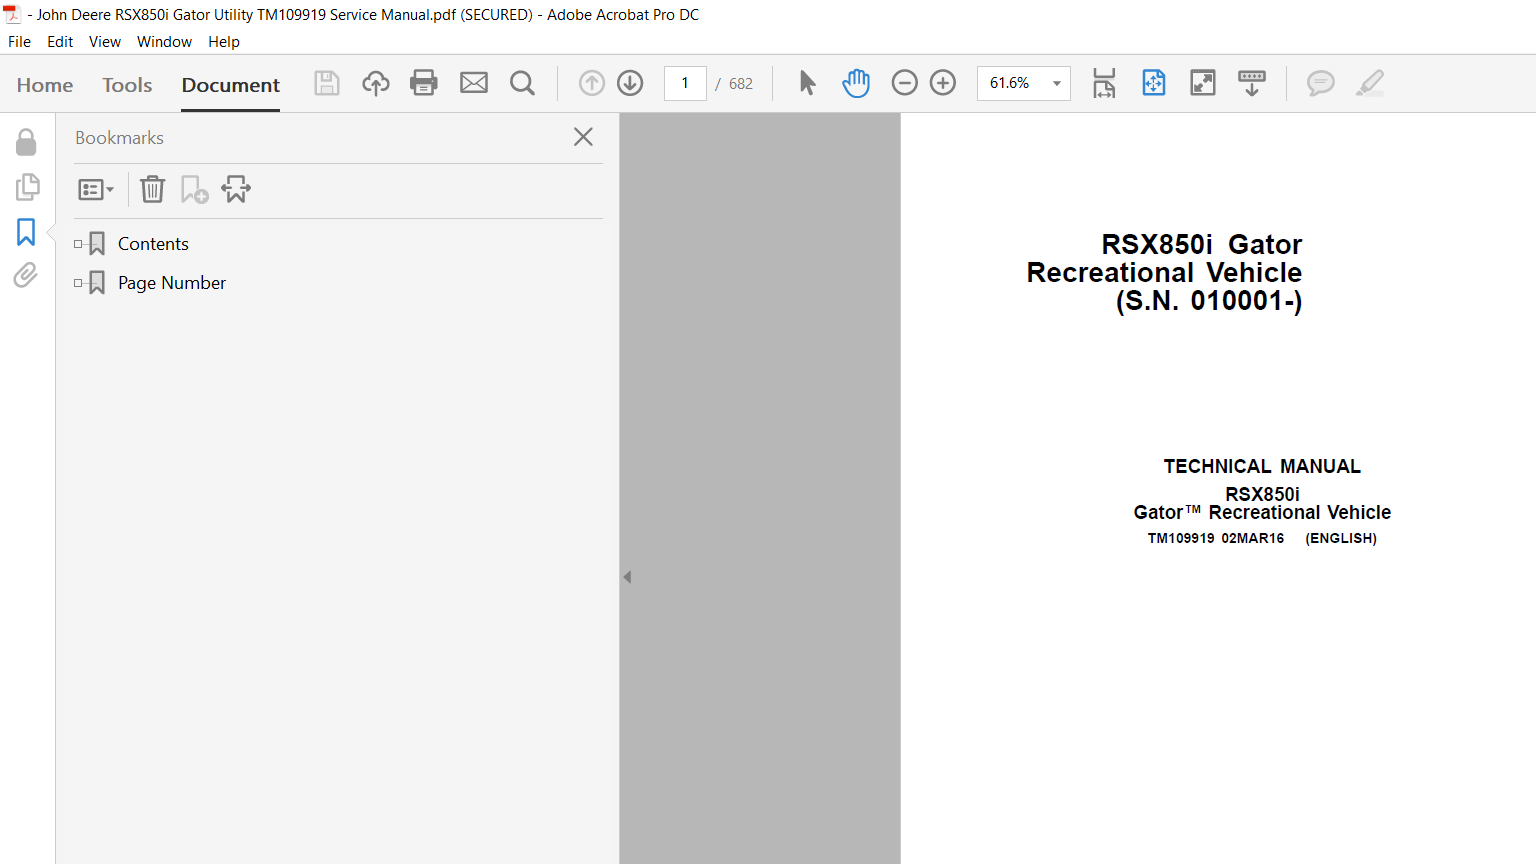Print the document
This screenshot has height=864, width=1536.
(424, 83)
